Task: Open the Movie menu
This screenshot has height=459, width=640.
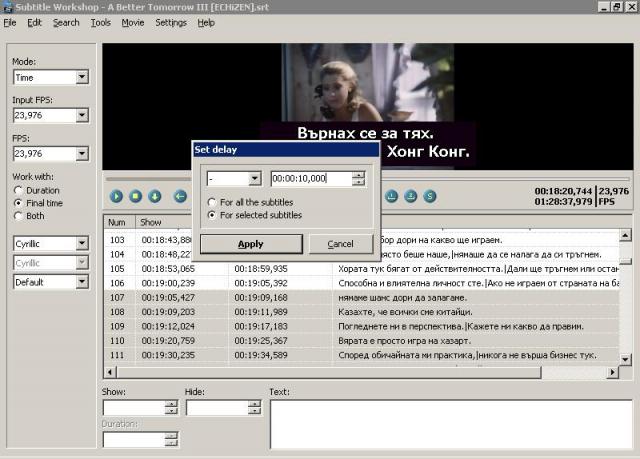Action: pyautogui.click(x=133, y=22)
